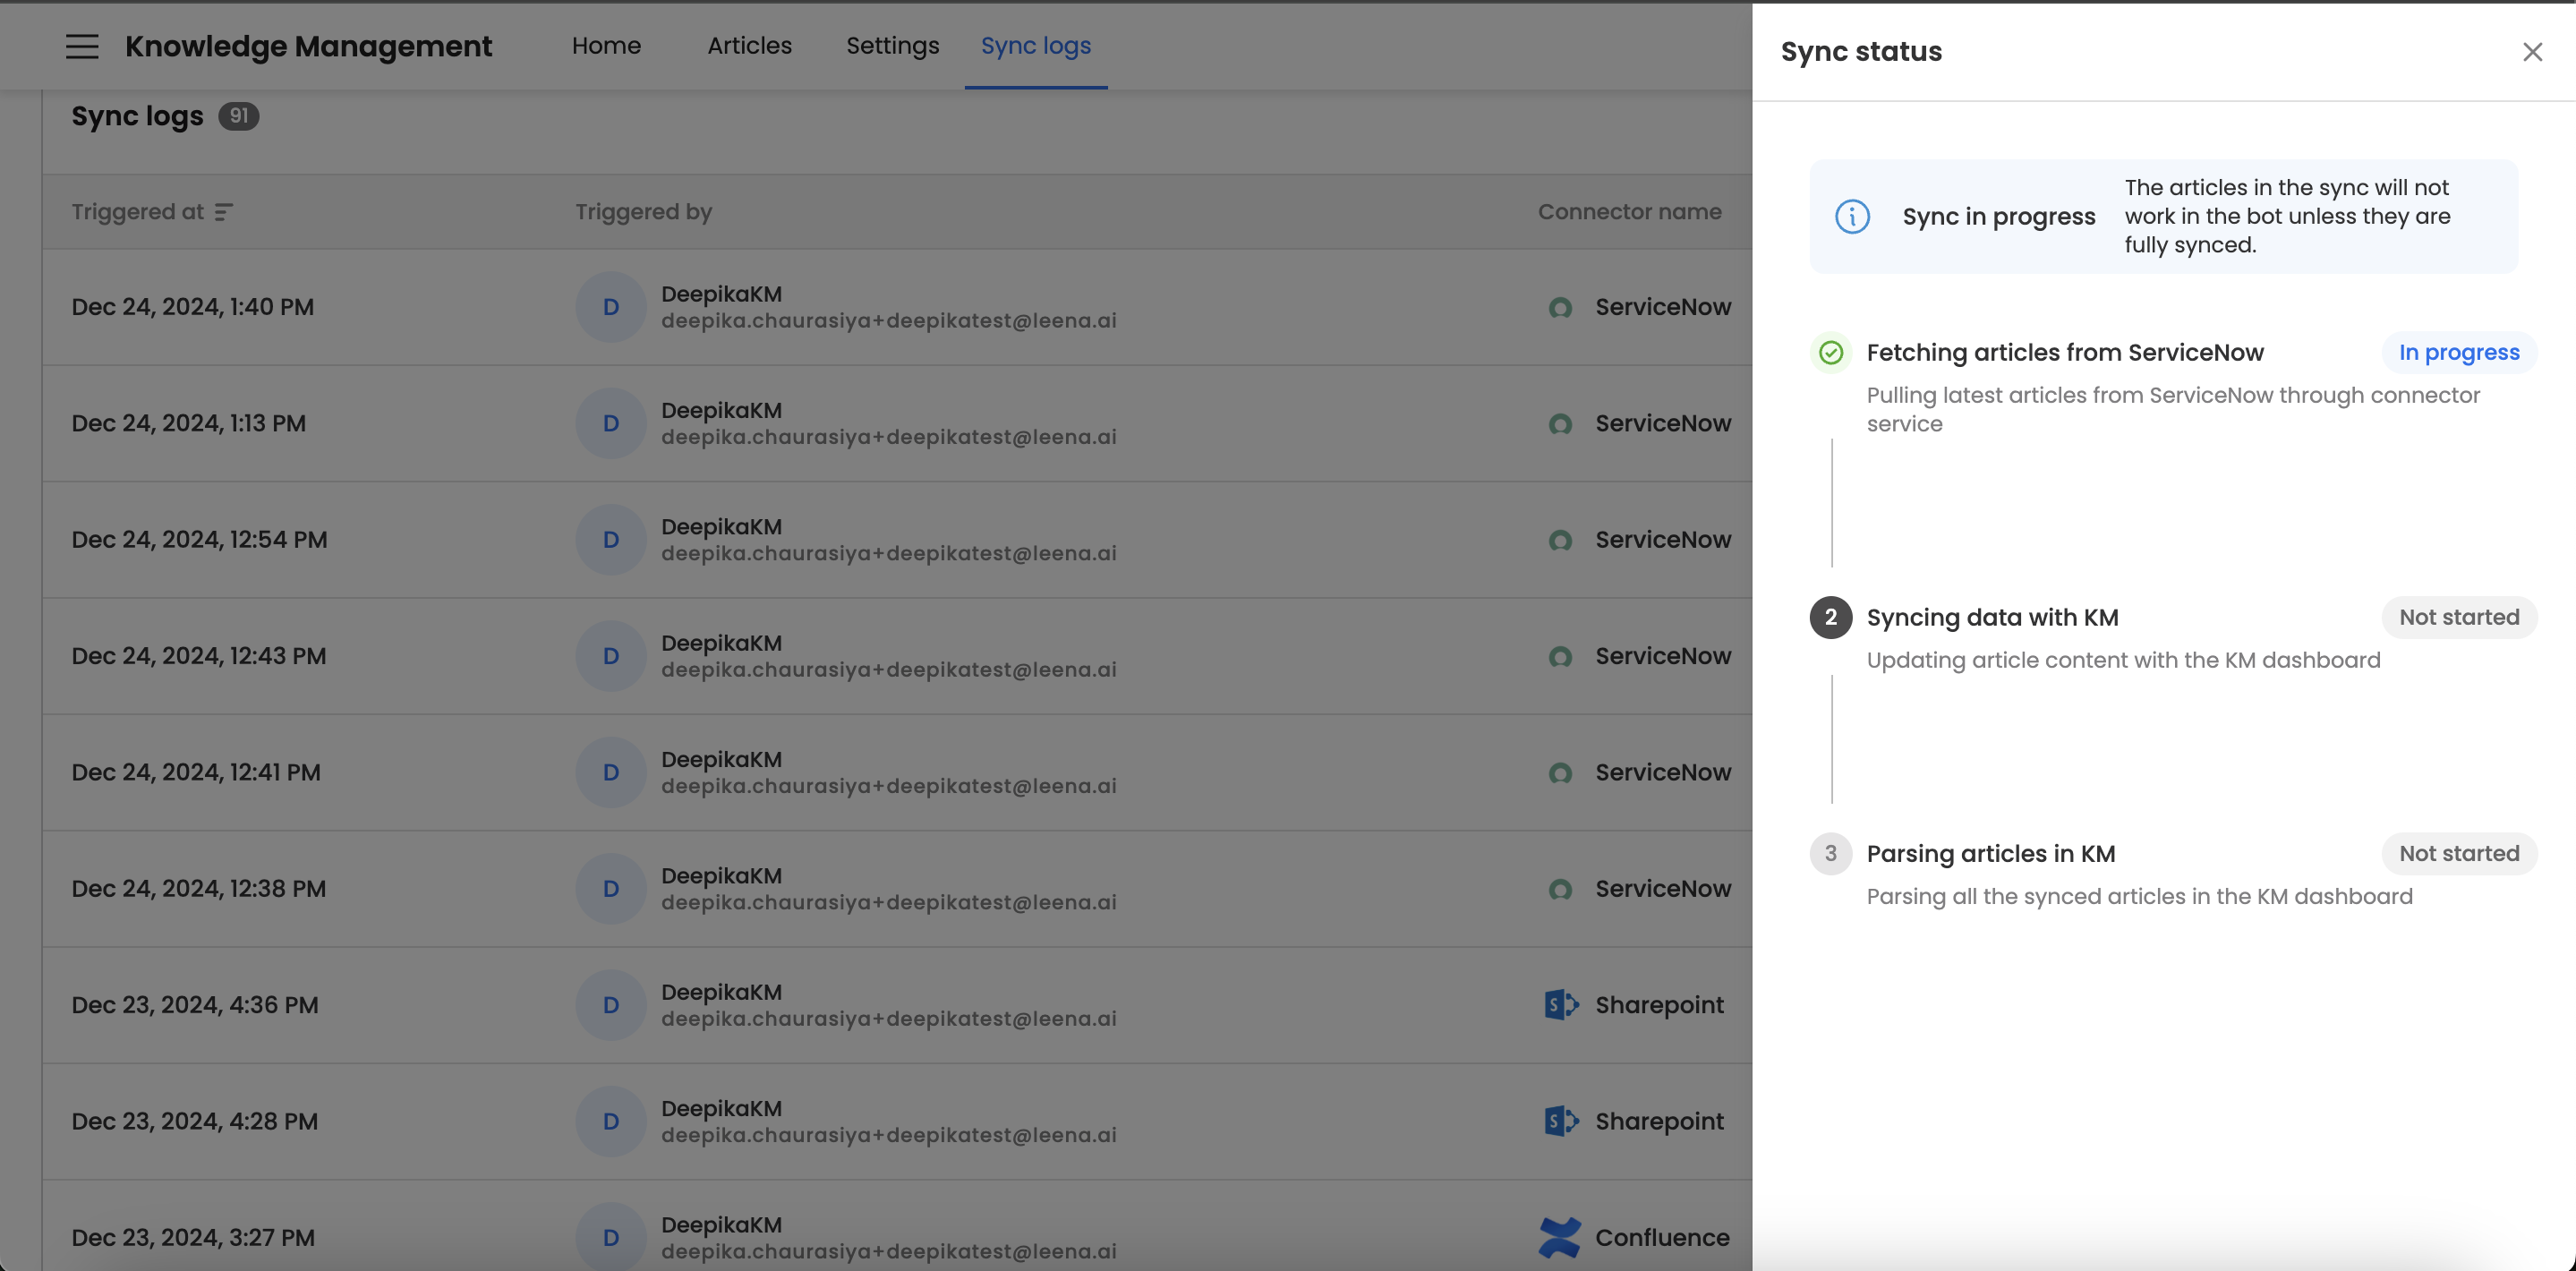Open the Settings tab
Image resolution: width=2576 pixels, height=1271 pixels.
pos(892,46)
